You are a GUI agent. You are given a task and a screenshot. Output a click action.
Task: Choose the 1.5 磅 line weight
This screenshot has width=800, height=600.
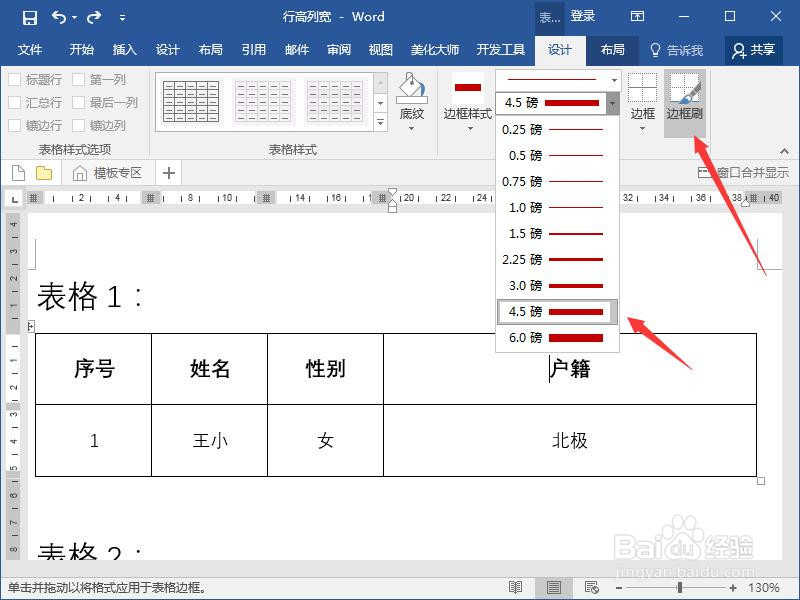[558, 234]
